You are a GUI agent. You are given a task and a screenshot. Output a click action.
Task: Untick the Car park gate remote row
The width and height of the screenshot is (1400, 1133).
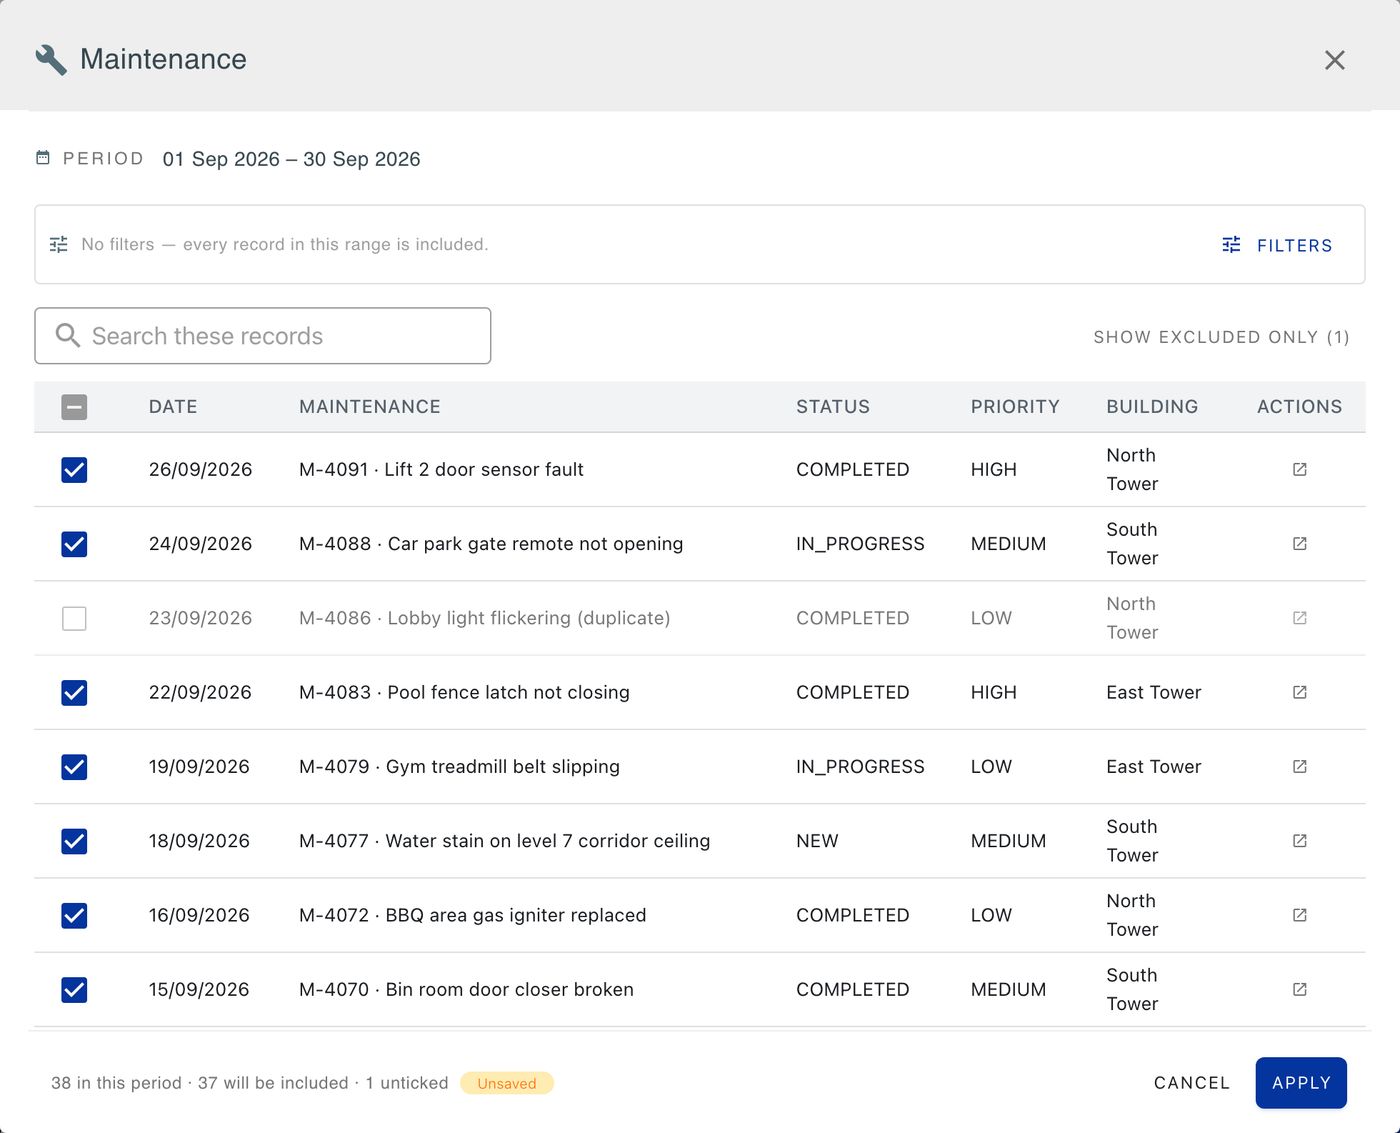[x=74, y=544]
